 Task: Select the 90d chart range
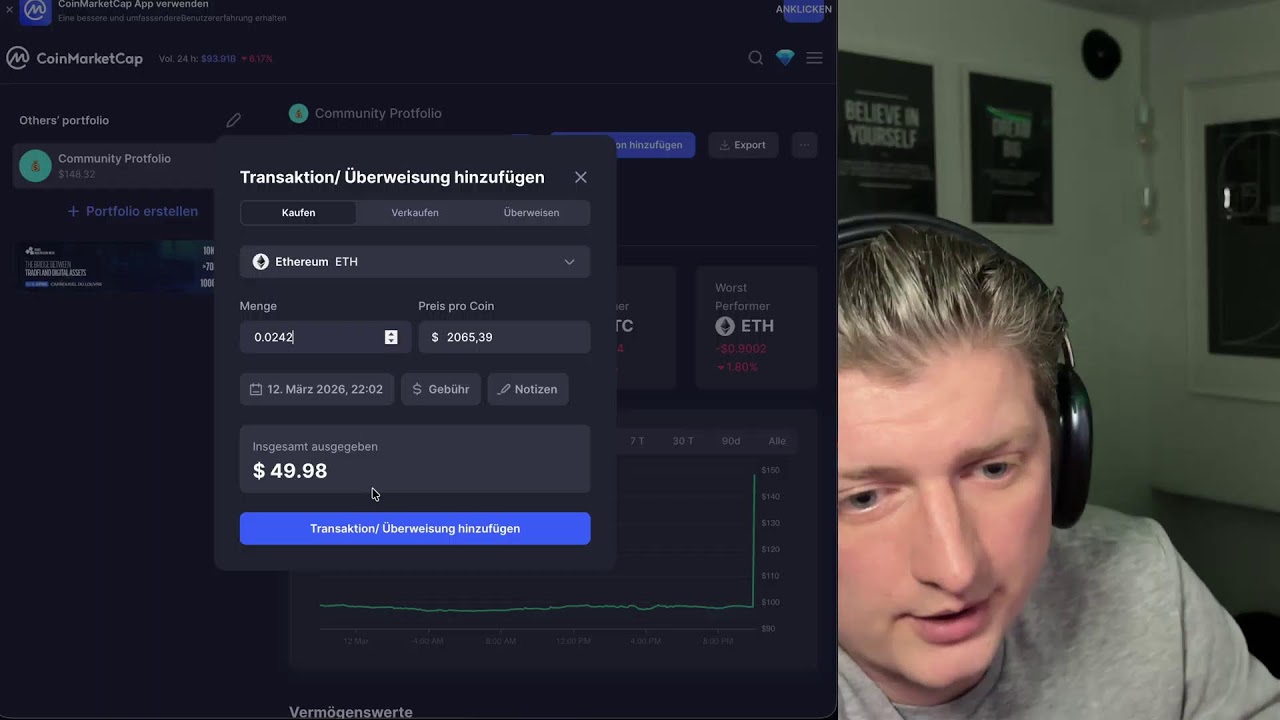point(731,441)
